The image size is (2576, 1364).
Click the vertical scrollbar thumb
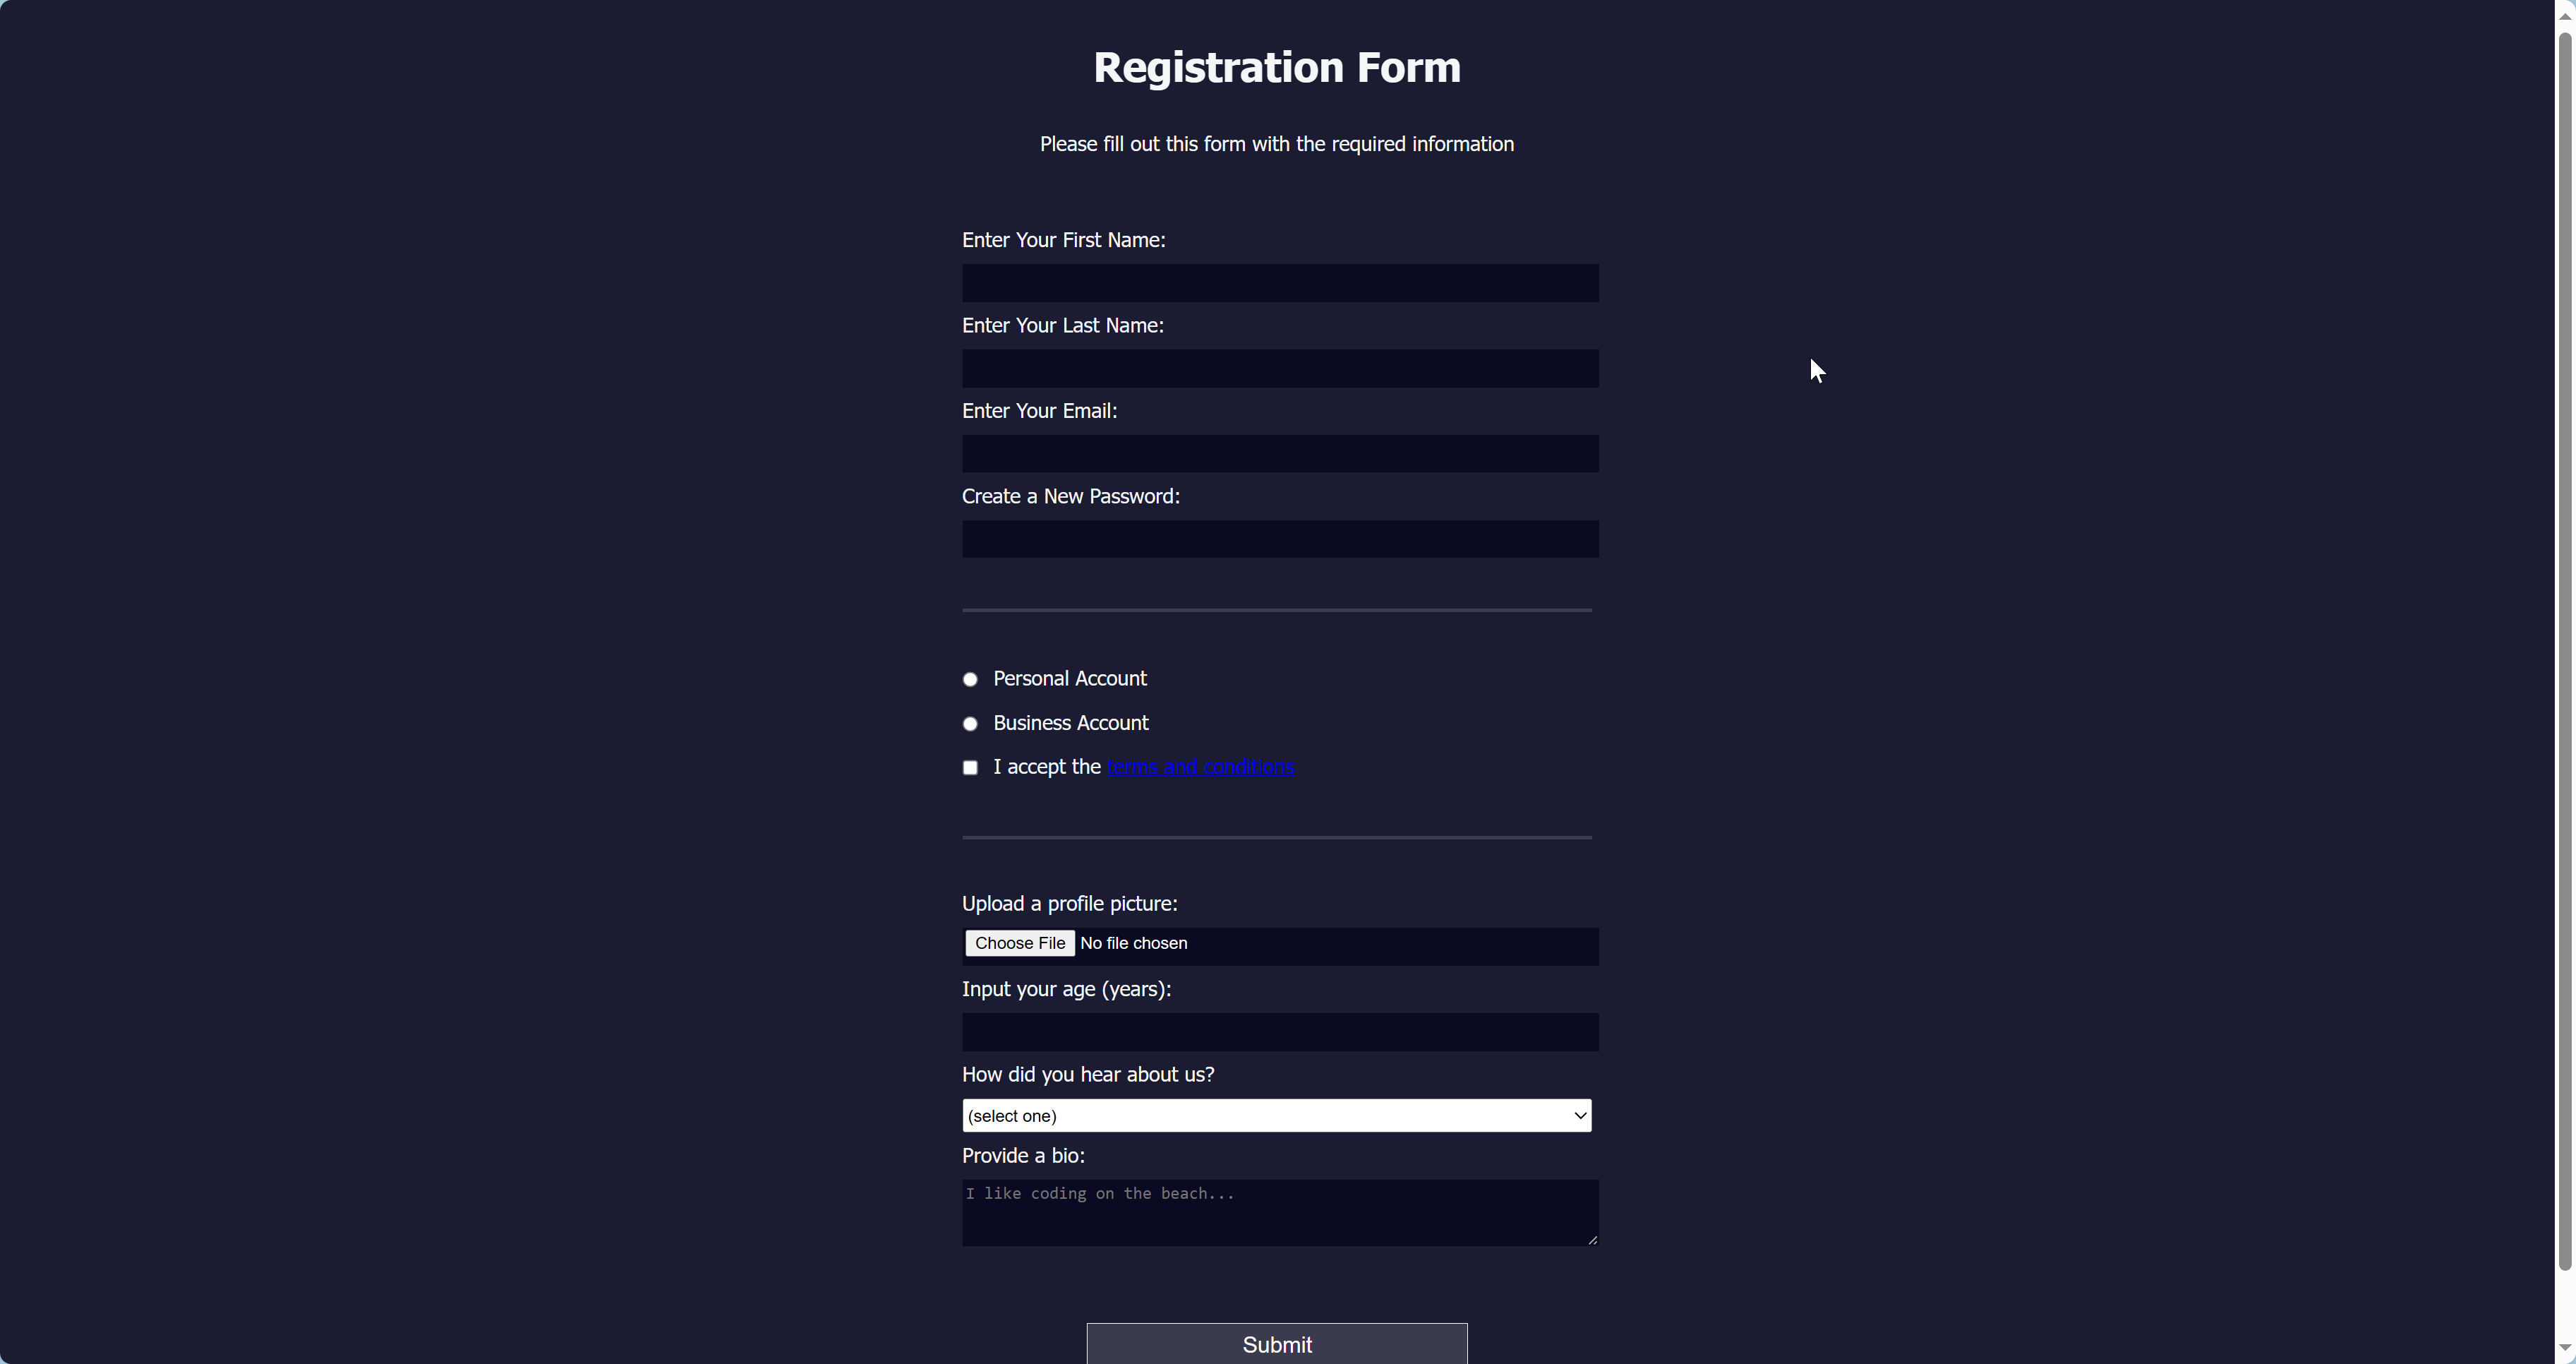pos(2565,650)
